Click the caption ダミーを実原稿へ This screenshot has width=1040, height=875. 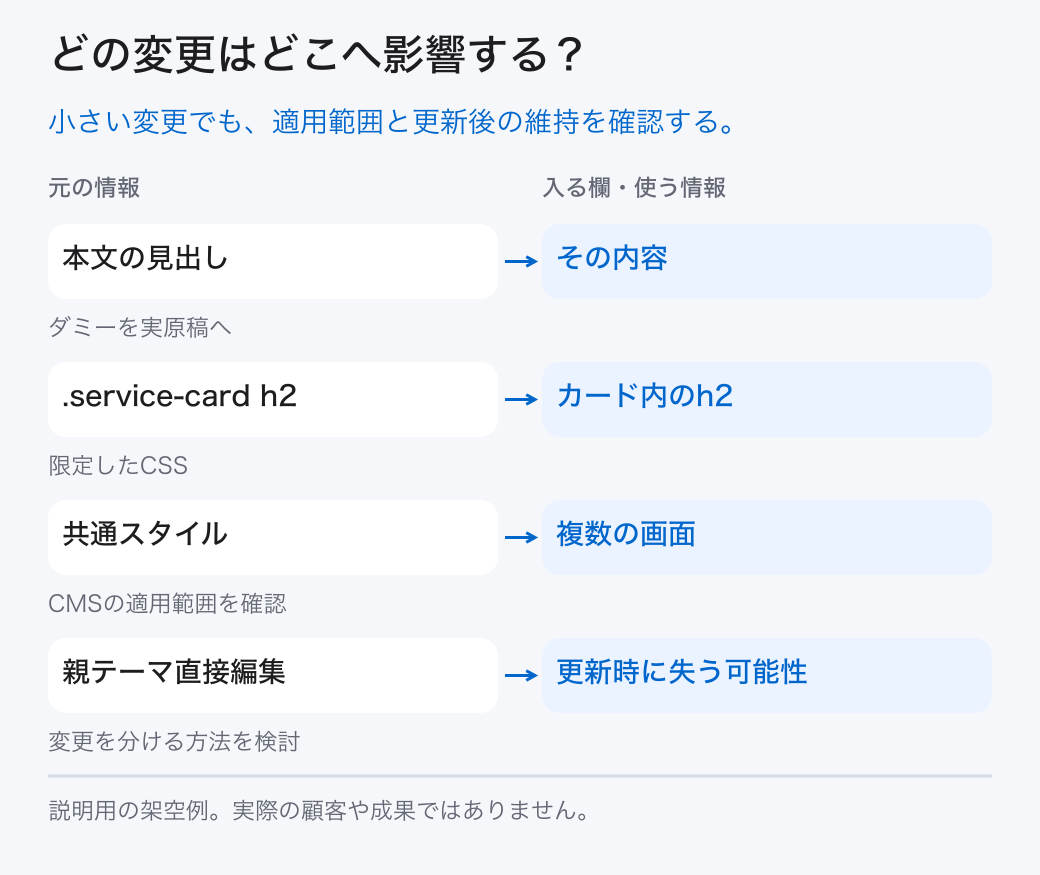click(140, 327)
